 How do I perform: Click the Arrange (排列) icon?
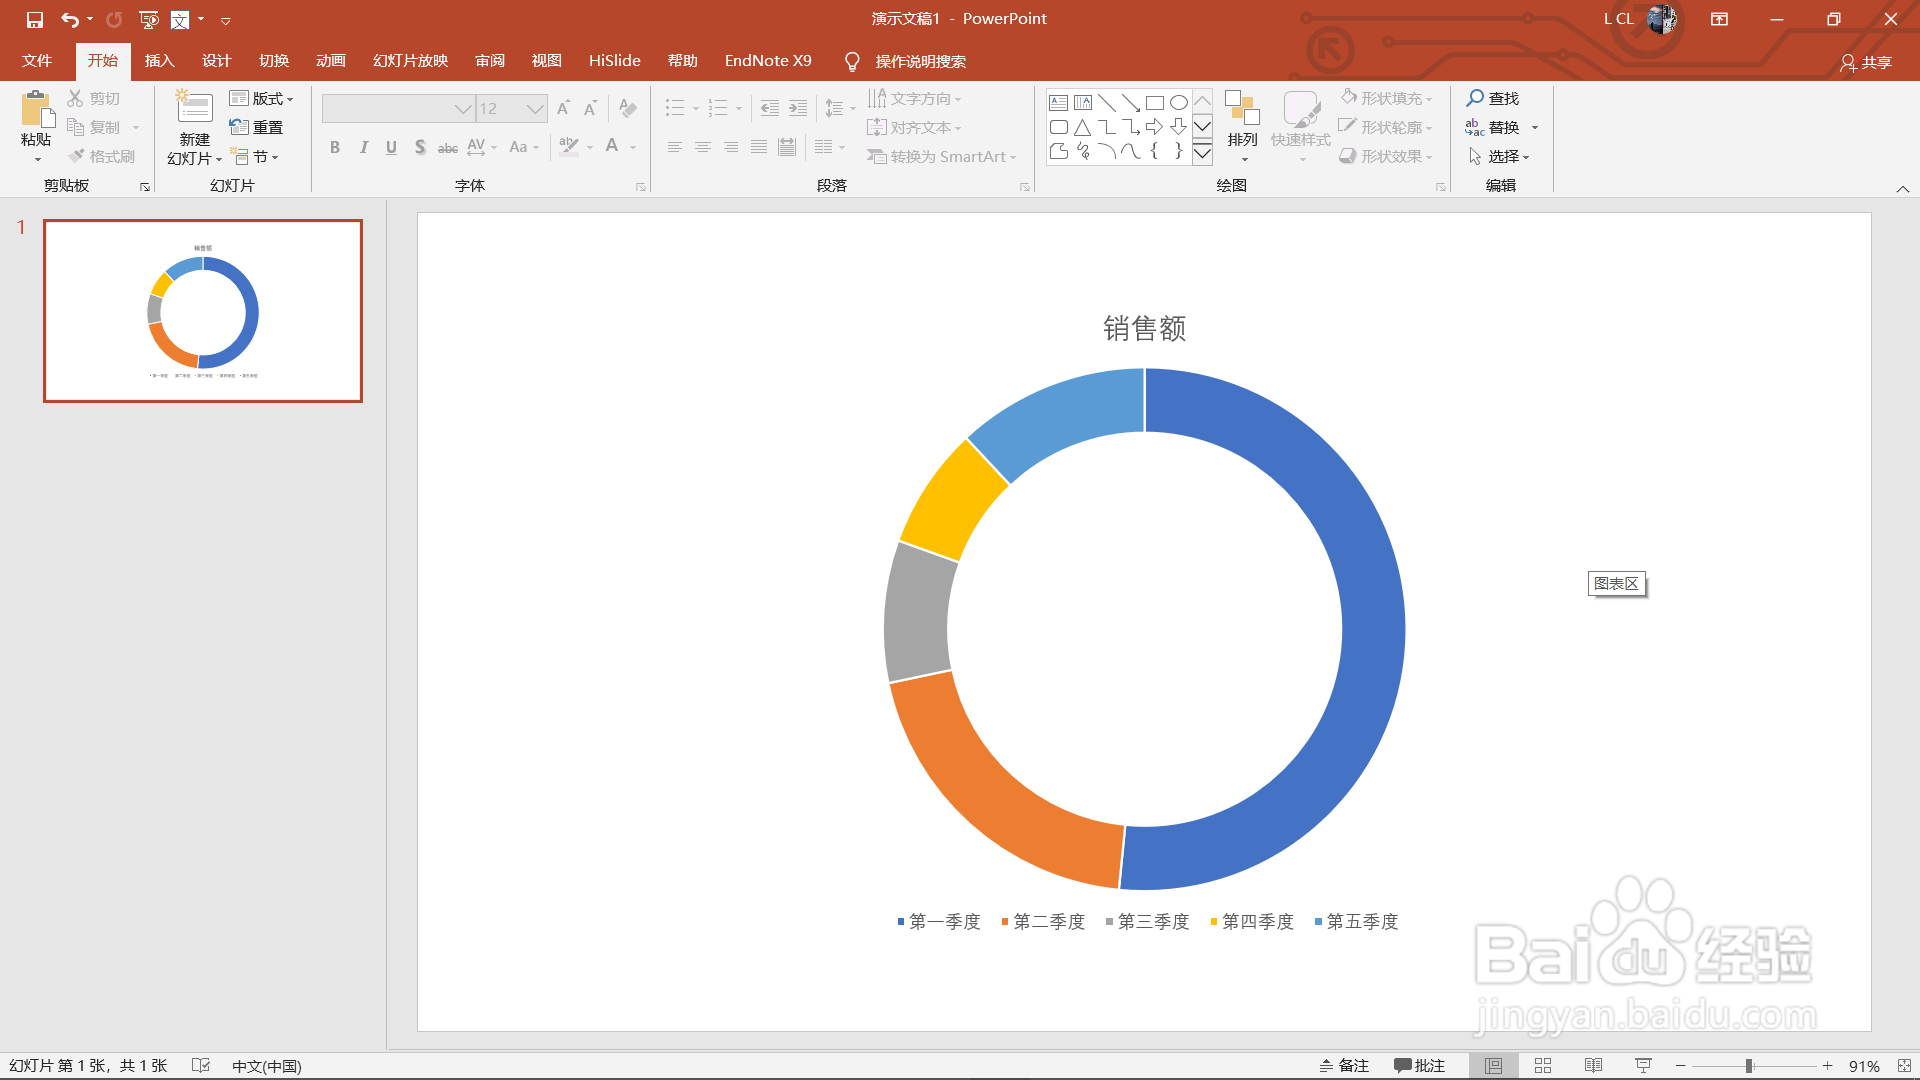pyautogui.click(x=1242, y=108)
